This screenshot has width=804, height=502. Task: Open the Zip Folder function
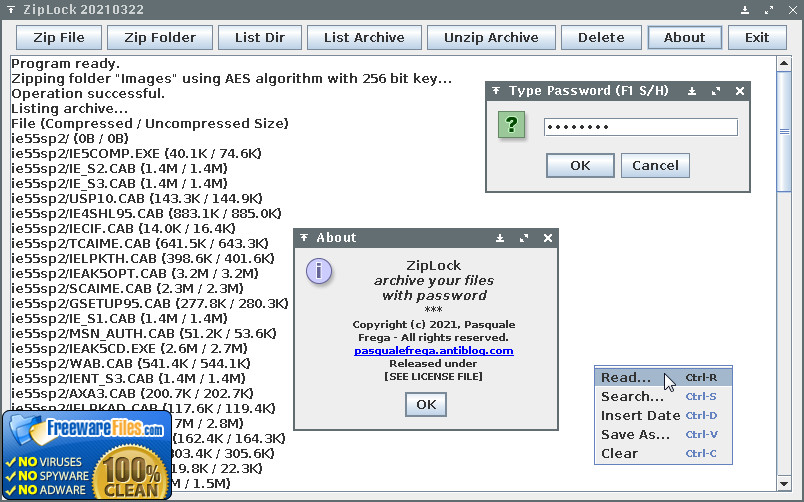pyautogui.click(x=160, y=37)
